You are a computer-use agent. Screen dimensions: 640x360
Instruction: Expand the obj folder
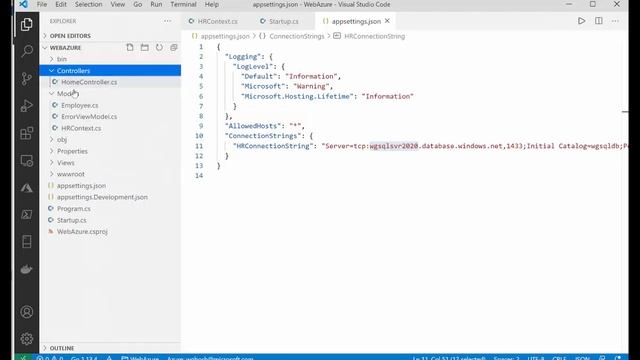pyautogui.click(x=62, y=140)
